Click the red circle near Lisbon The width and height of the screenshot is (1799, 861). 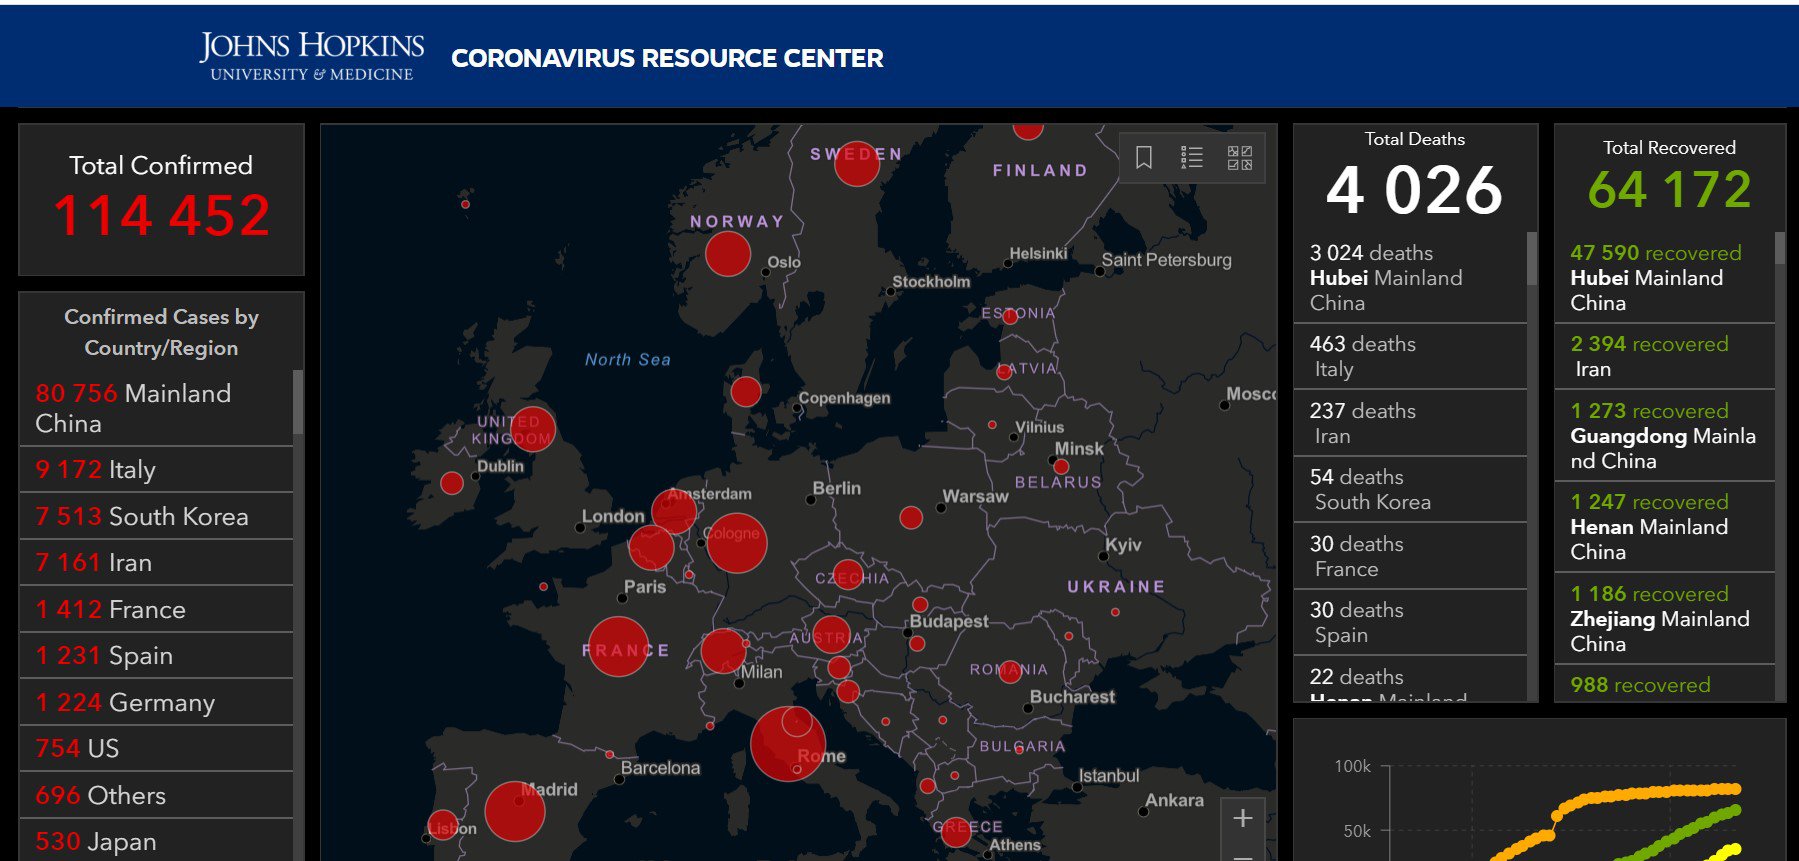443,825
